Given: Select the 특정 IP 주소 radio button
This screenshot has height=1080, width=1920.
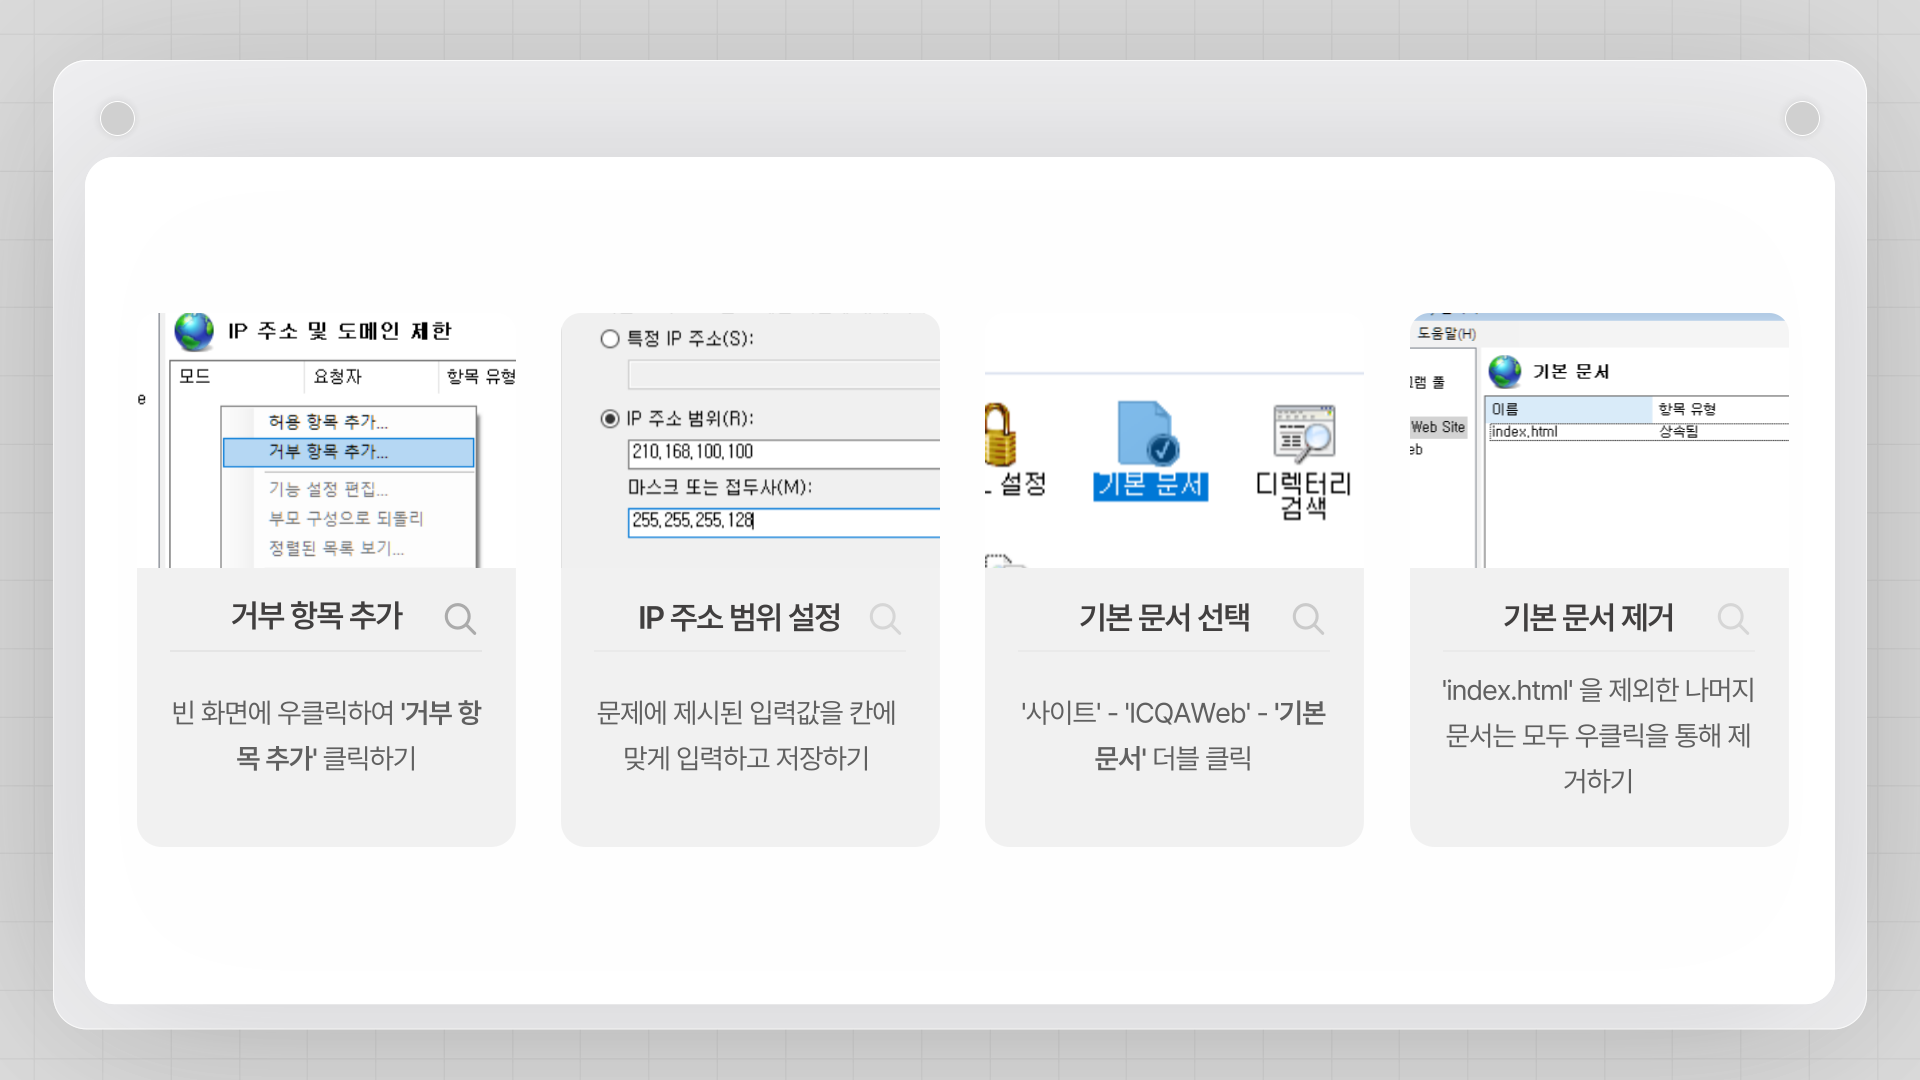Looking at the screenshot, I should point(610,339).
